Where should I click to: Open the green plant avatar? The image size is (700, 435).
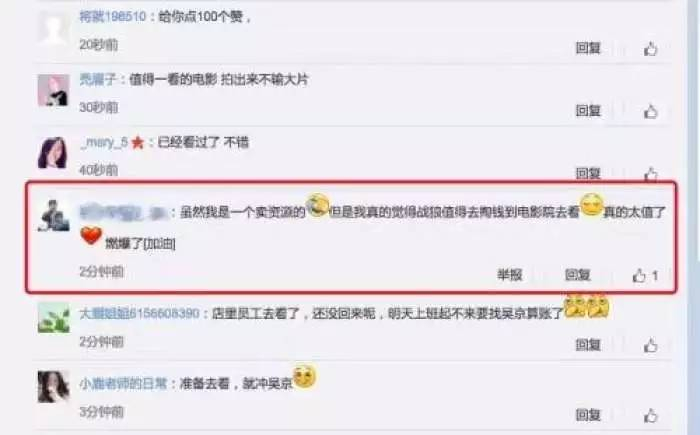point(54,318)
